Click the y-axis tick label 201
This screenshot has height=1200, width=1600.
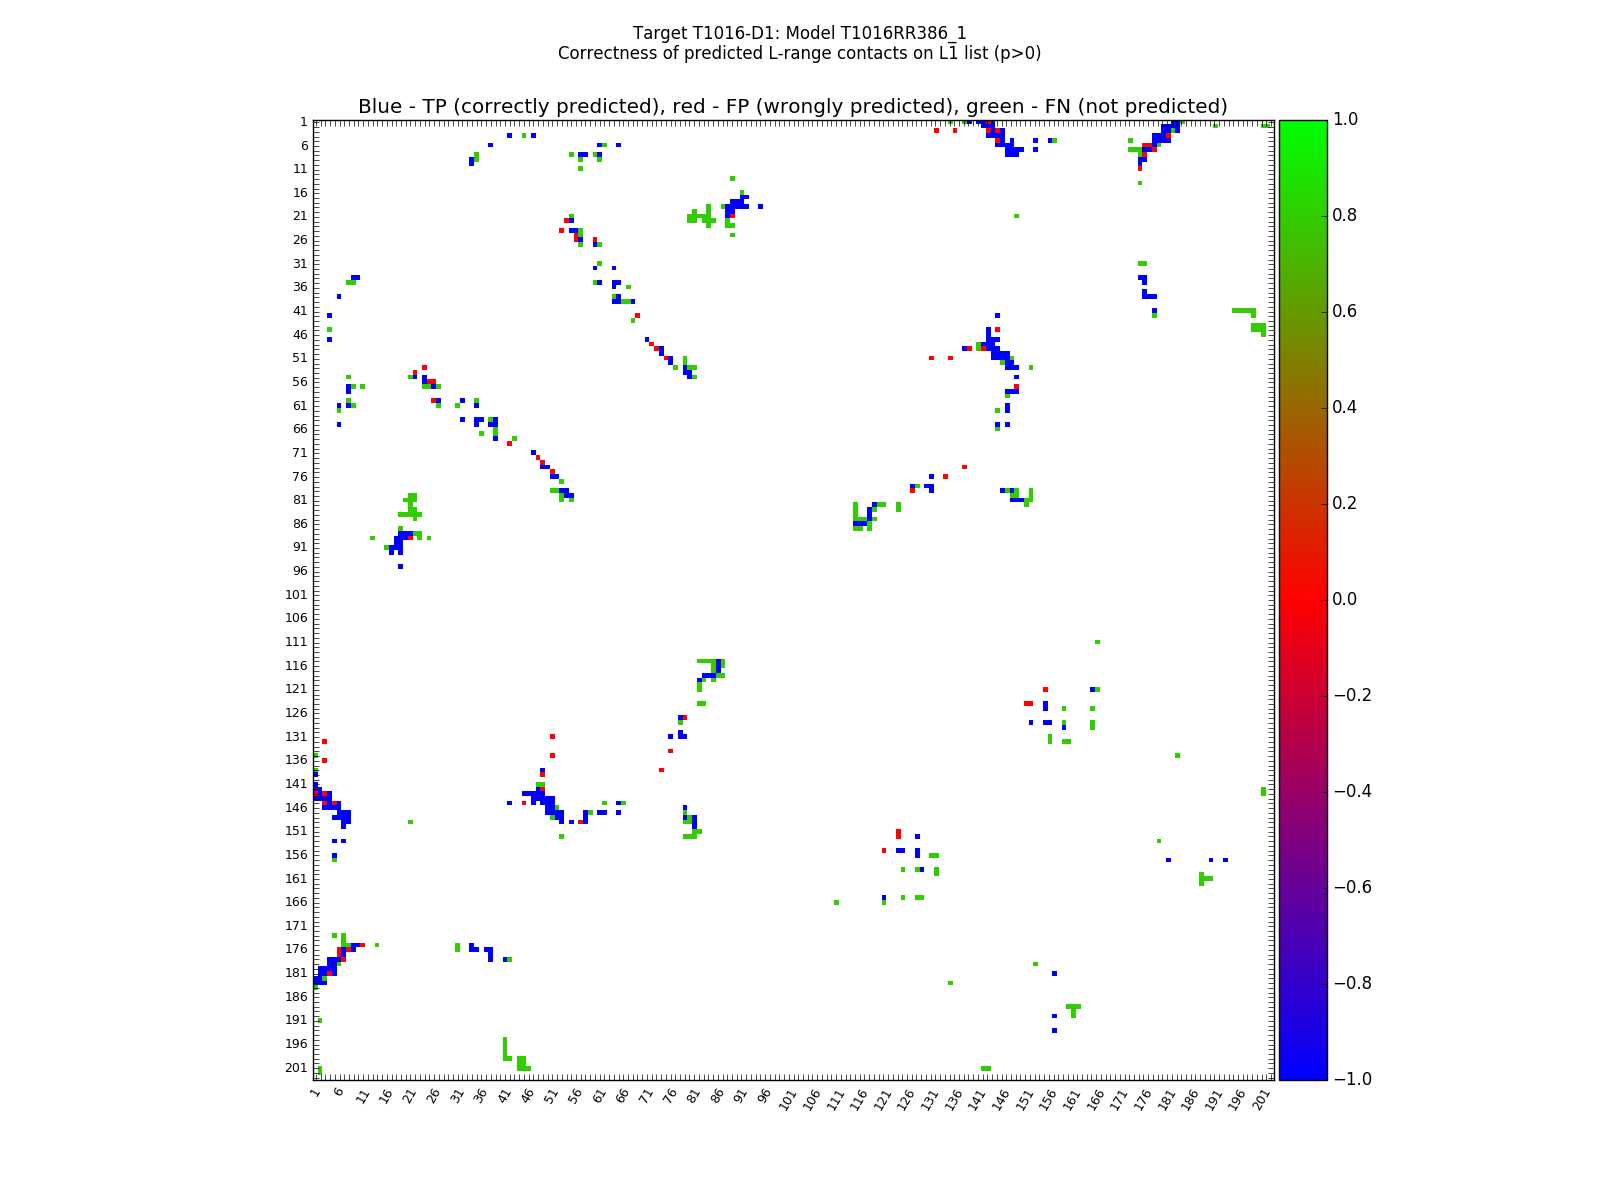point(296,1068)
